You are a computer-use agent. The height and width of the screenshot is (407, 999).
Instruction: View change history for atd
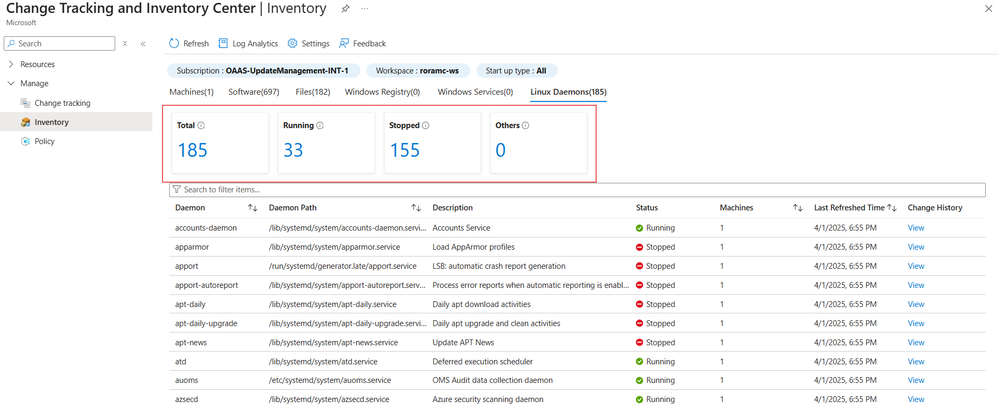coord(916,361)
